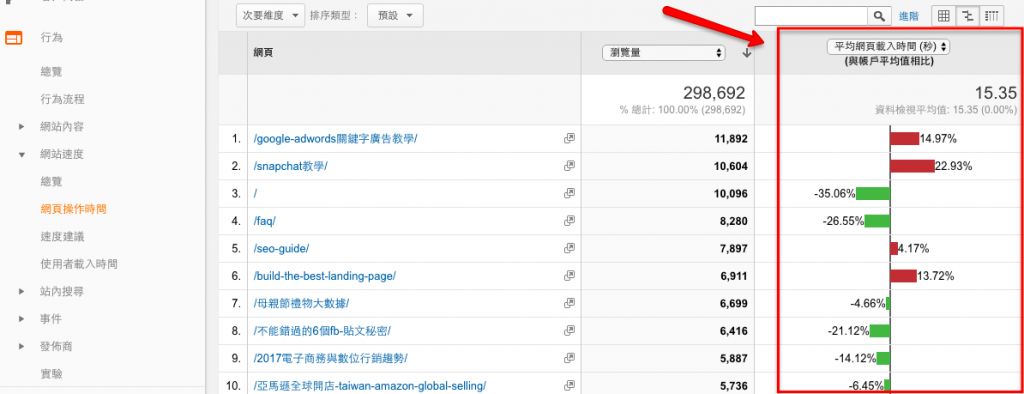Expand the 網站內容 sidebar section

[22, 127]
